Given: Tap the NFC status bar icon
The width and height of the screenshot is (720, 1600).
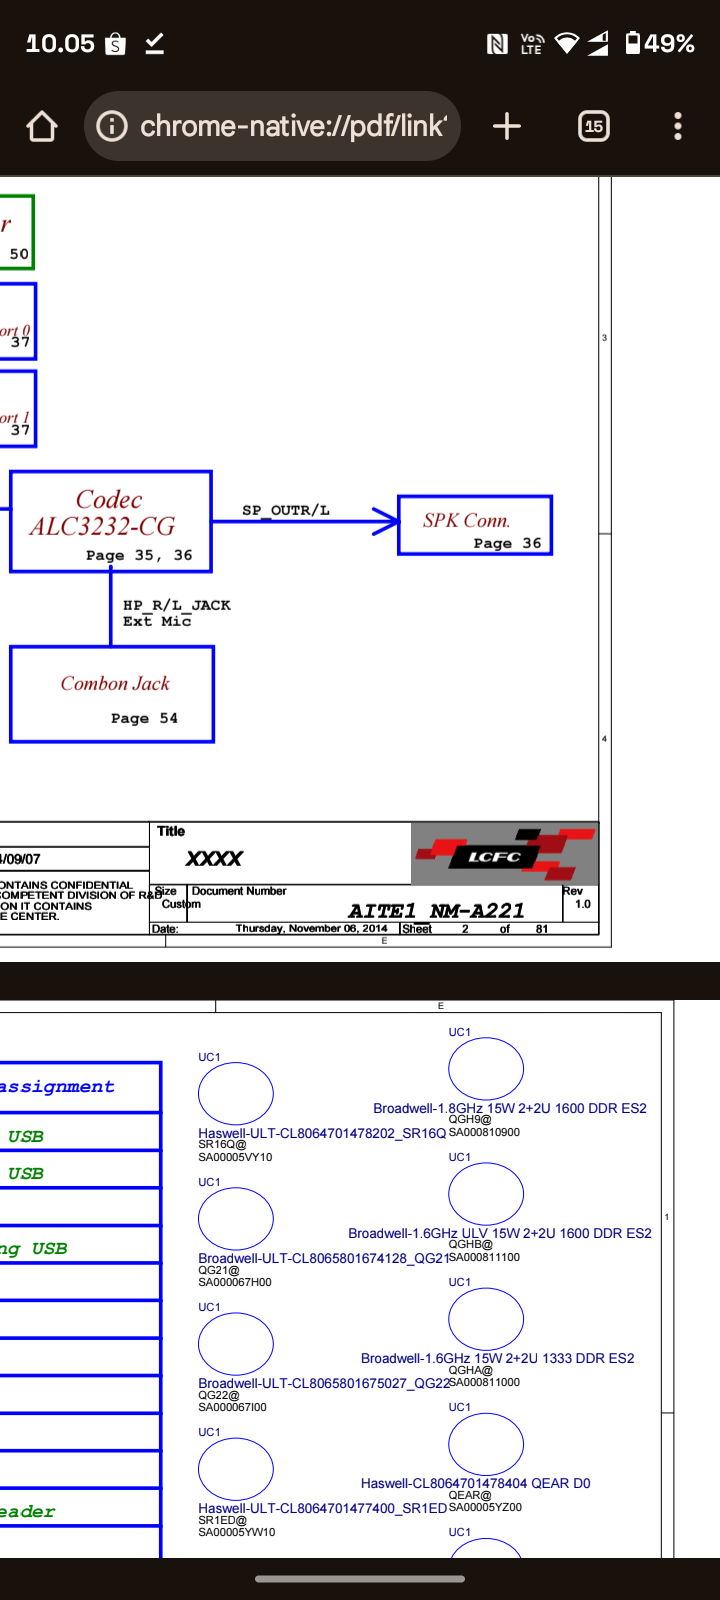Looking at the screenshot, I should click(x=497, y=43).
